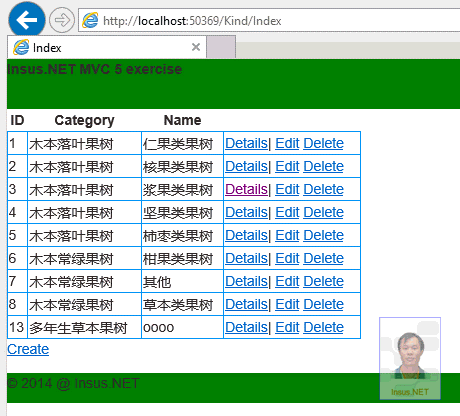460x416 pixels.
Task: Open Details for row 3 浆果类果树
Action: [x=246, y=189]
